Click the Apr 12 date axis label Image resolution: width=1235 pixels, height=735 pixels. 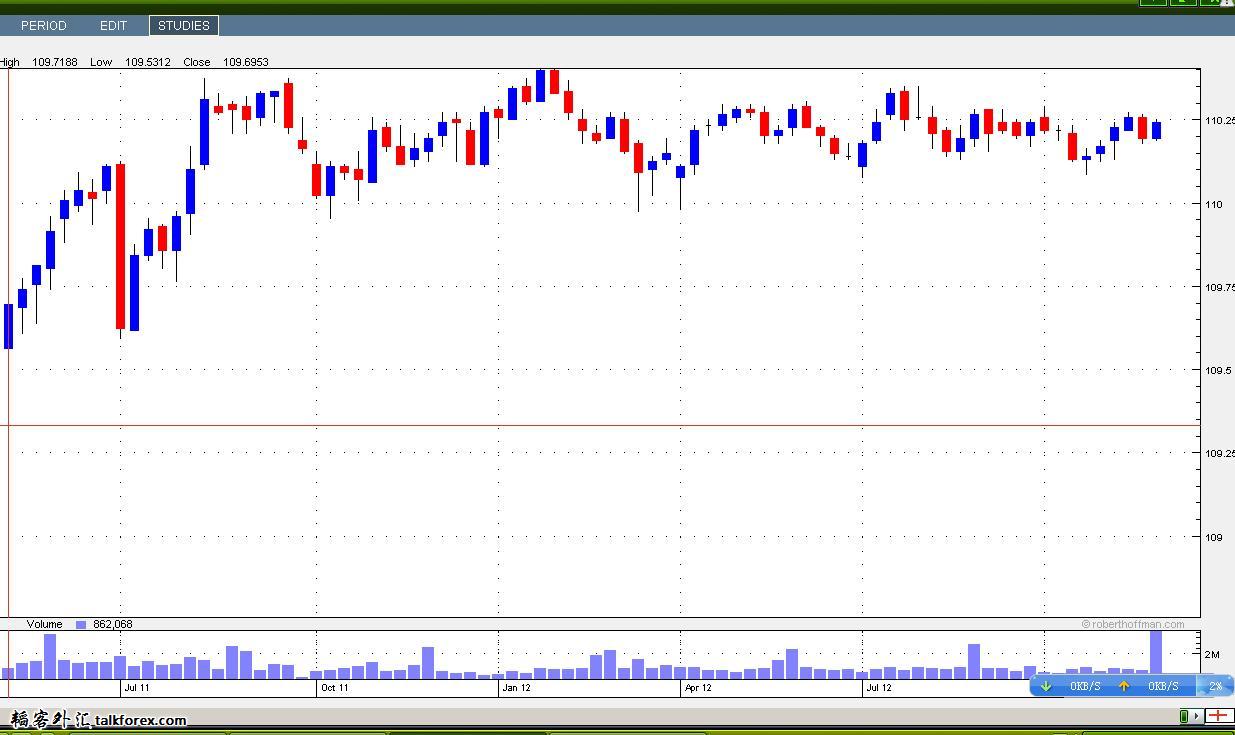(698, 687)
